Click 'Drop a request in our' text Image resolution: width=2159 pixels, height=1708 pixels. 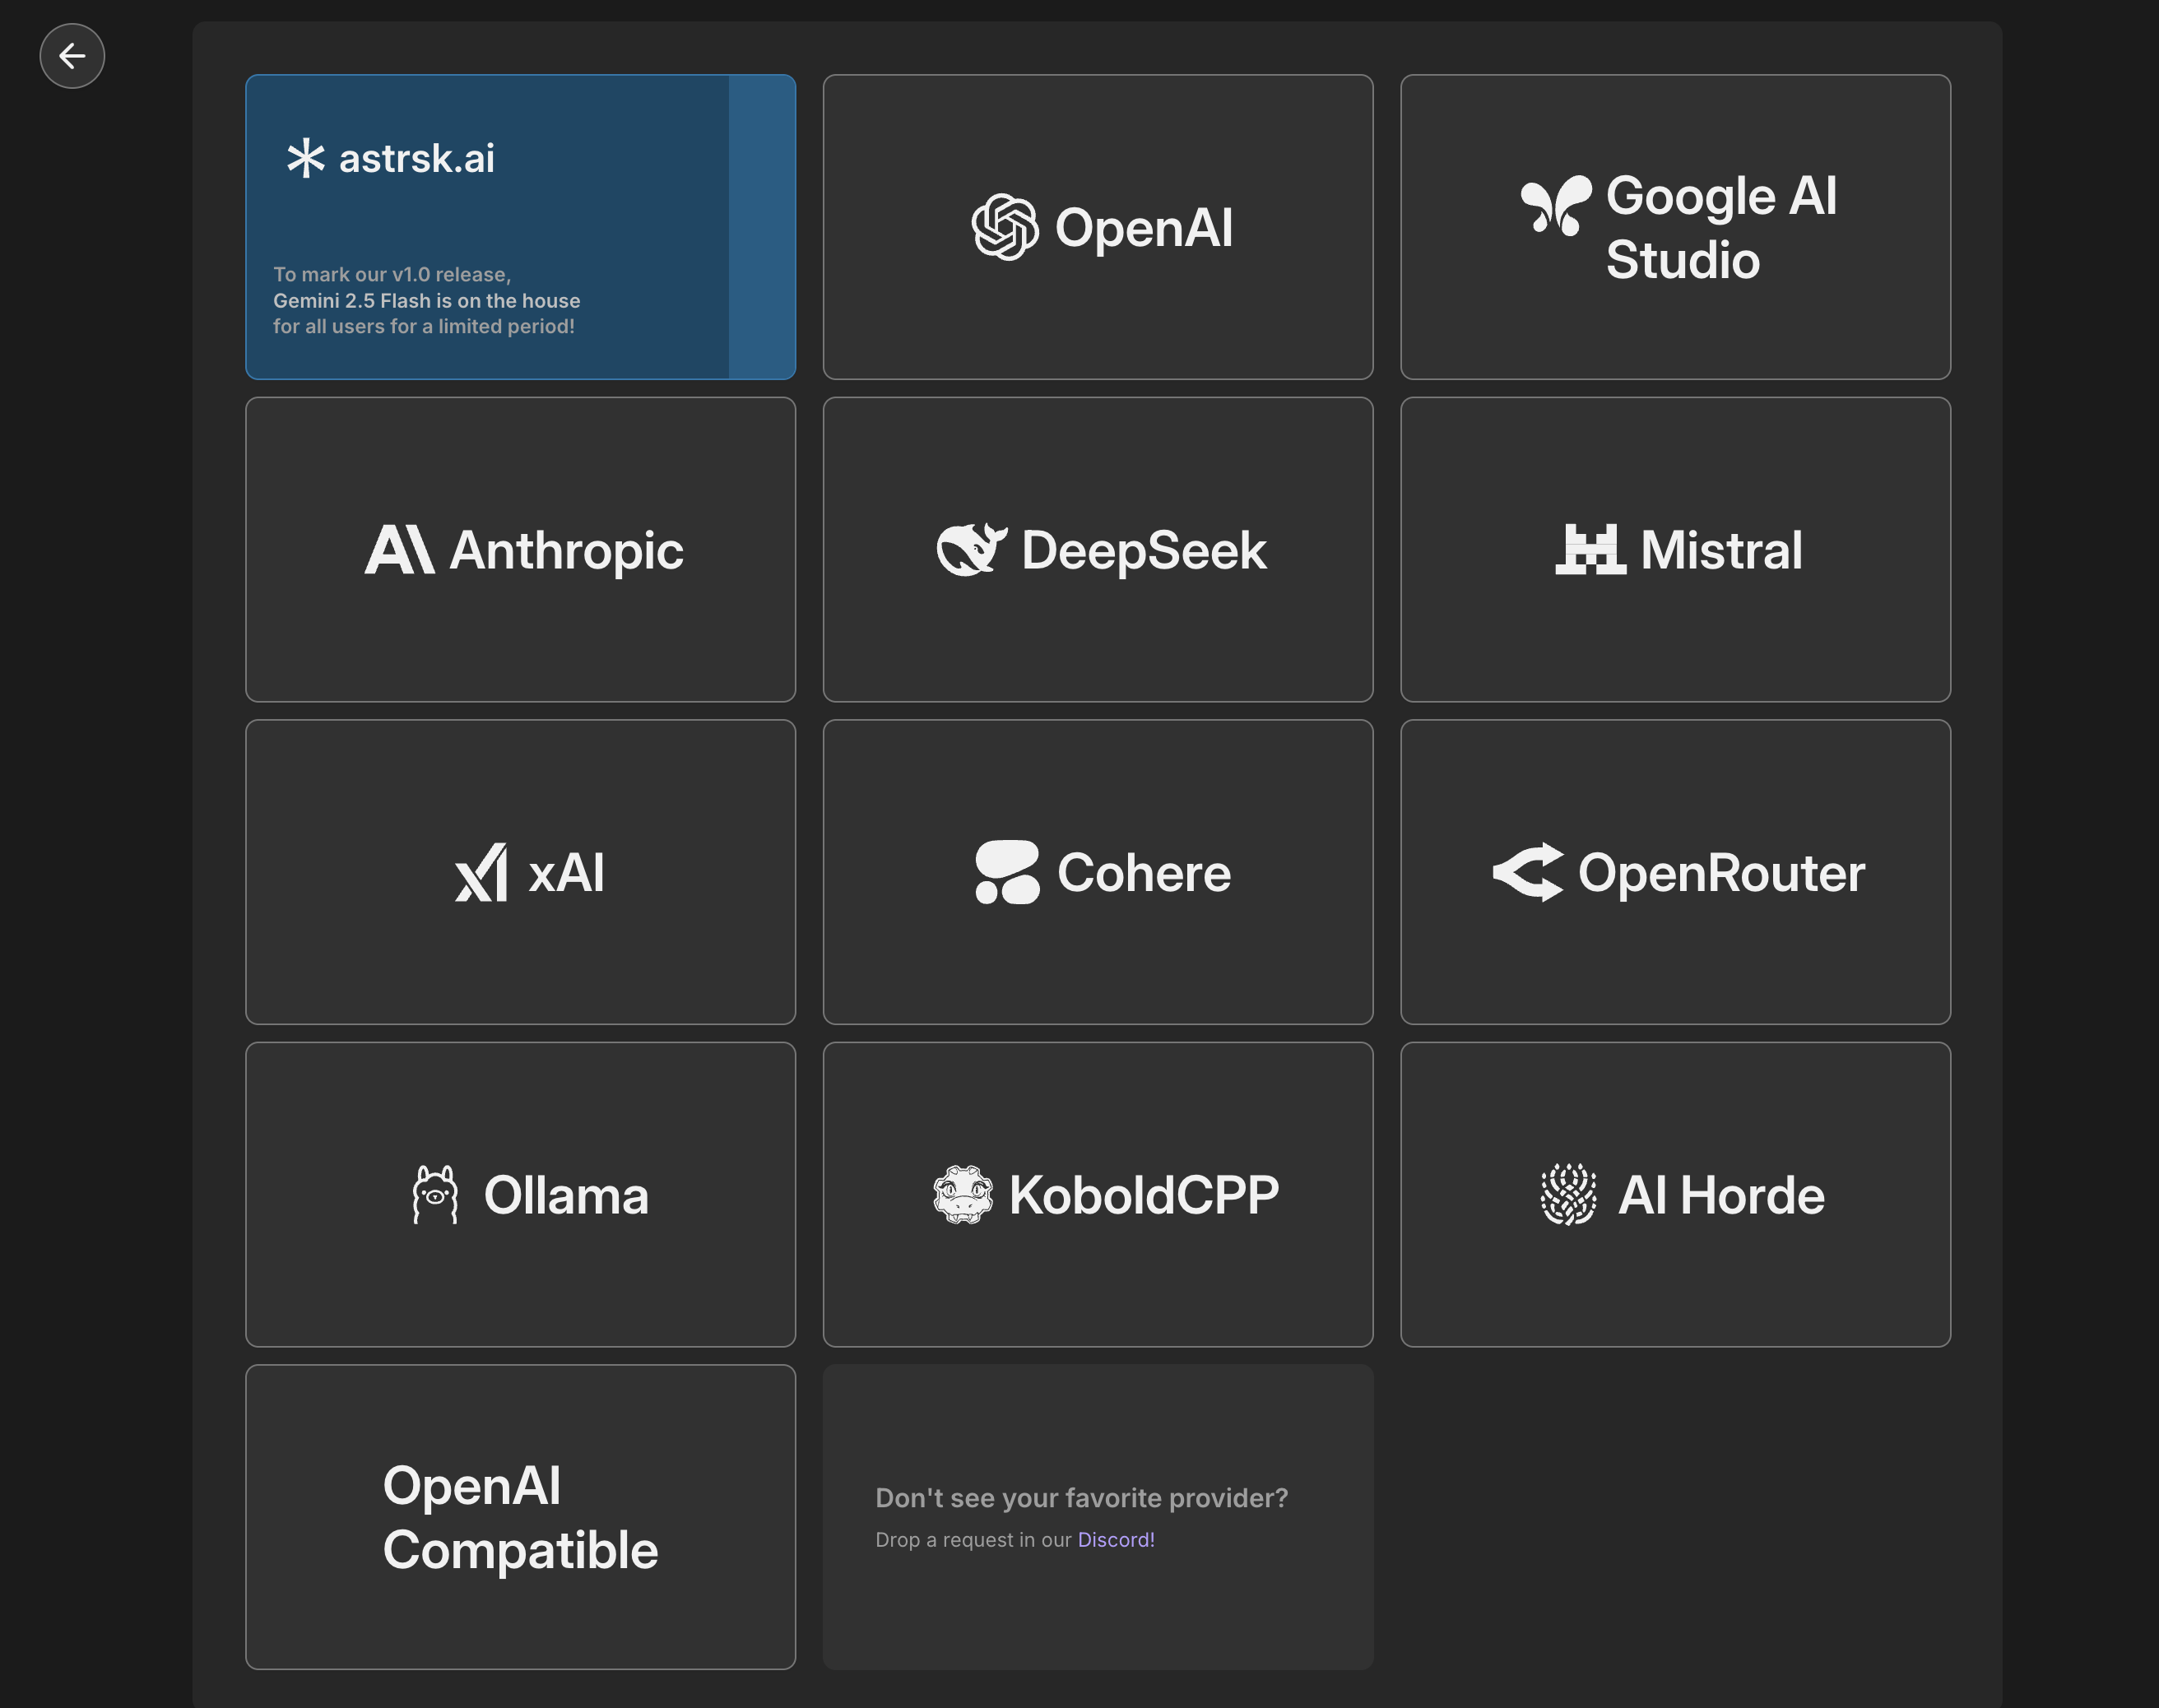point(973,1540)
